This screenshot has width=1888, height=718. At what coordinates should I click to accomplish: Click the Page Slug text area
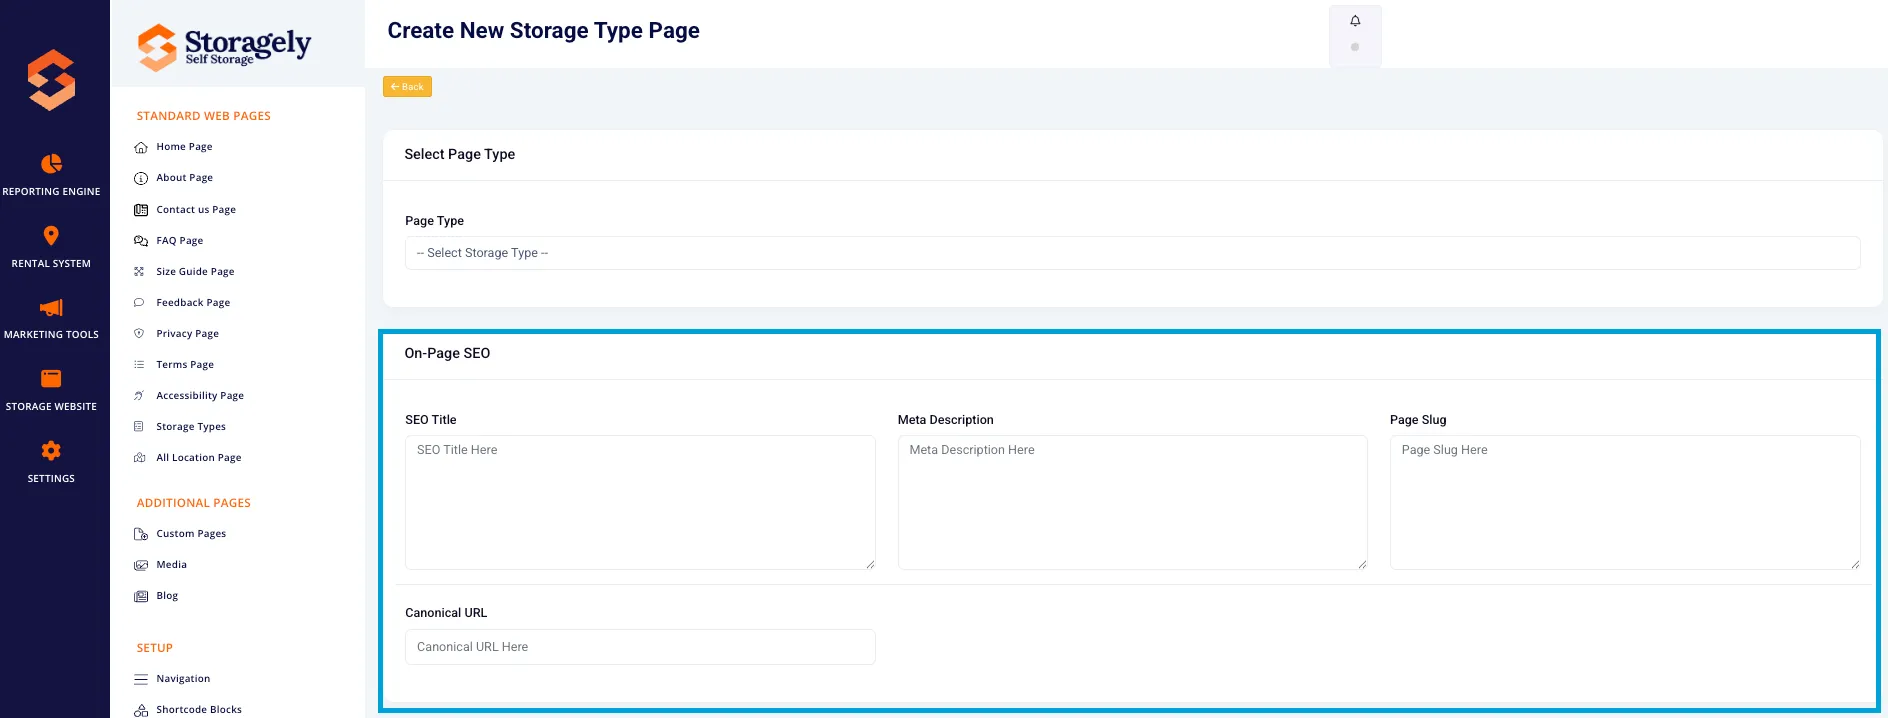(1625, 502)
